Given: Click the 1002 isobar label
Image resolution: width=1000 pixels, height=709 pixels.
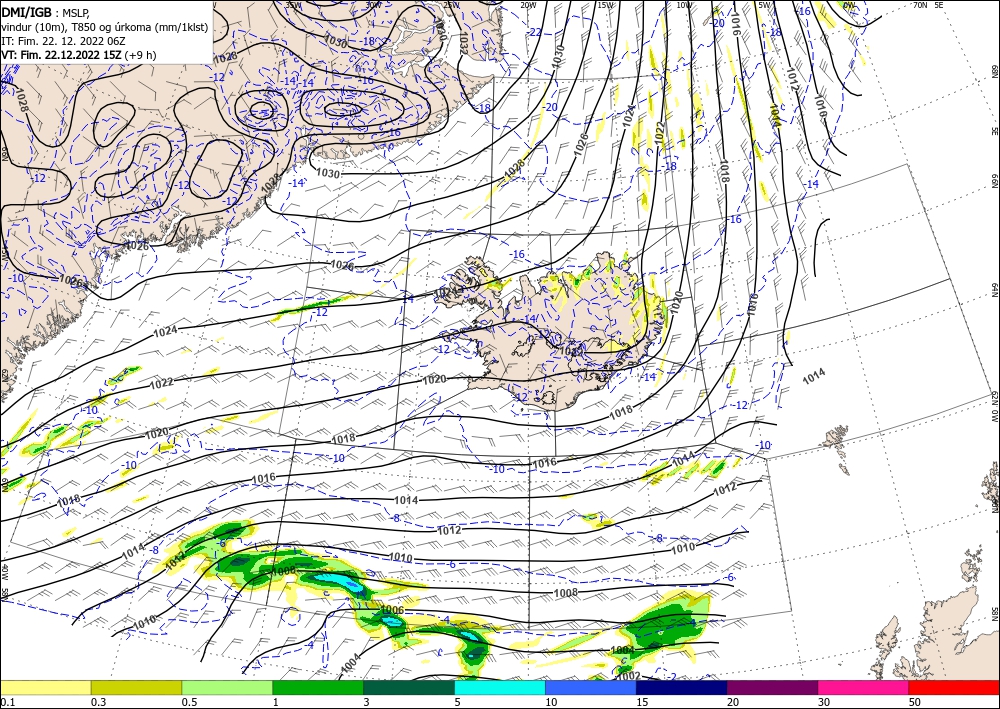Looking at the screenshot, I should 629,675.
